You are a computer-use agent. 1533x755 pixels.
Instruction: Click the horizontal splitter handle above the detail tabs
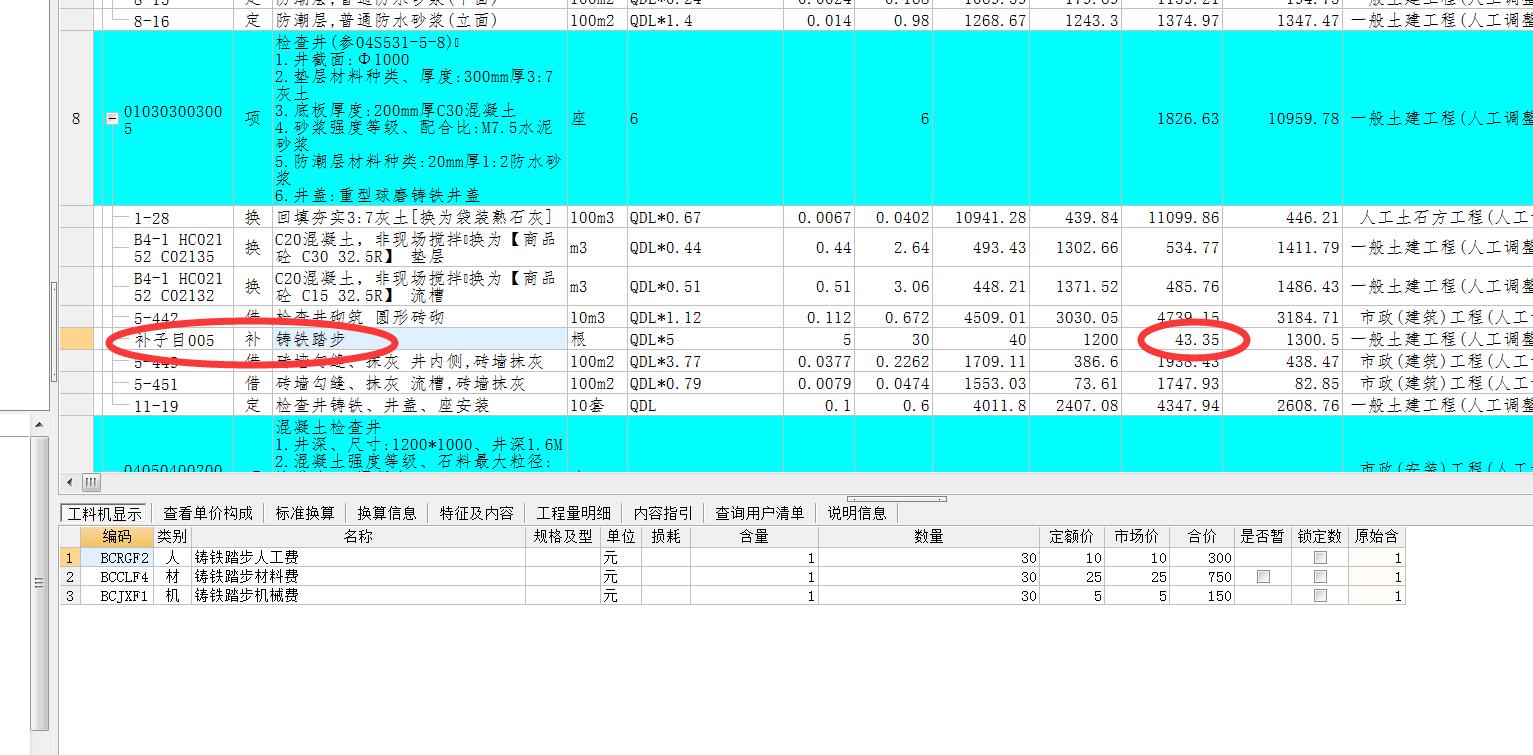[897, 498]
